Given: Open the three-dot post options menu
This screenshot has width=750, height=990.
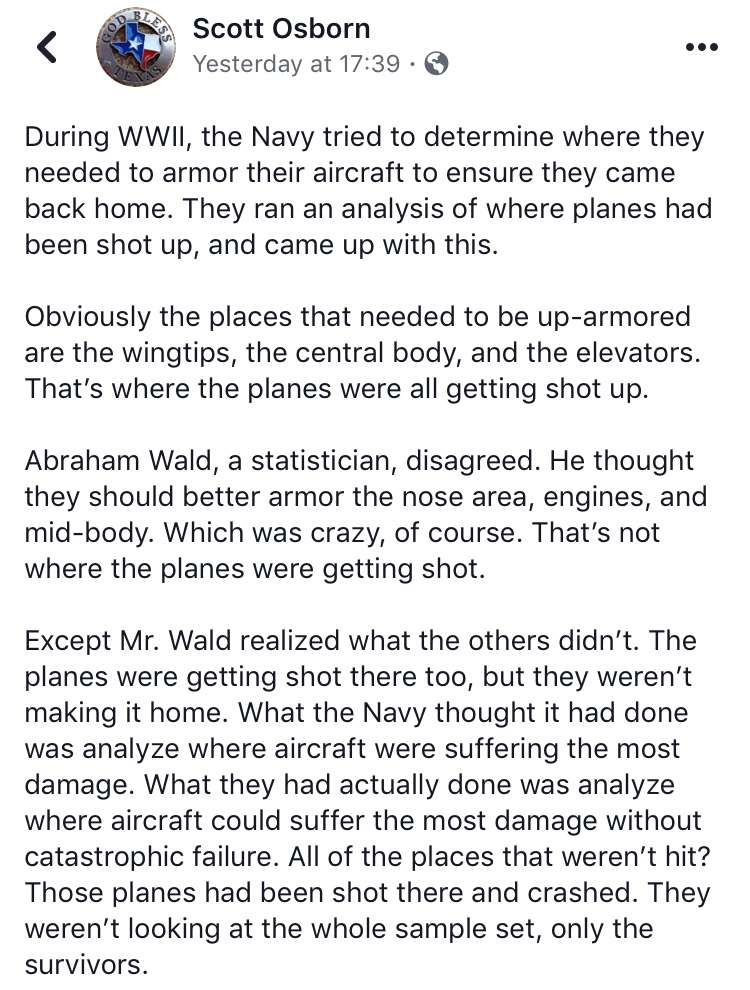Looking at the screenshot, I should [702, 47].
